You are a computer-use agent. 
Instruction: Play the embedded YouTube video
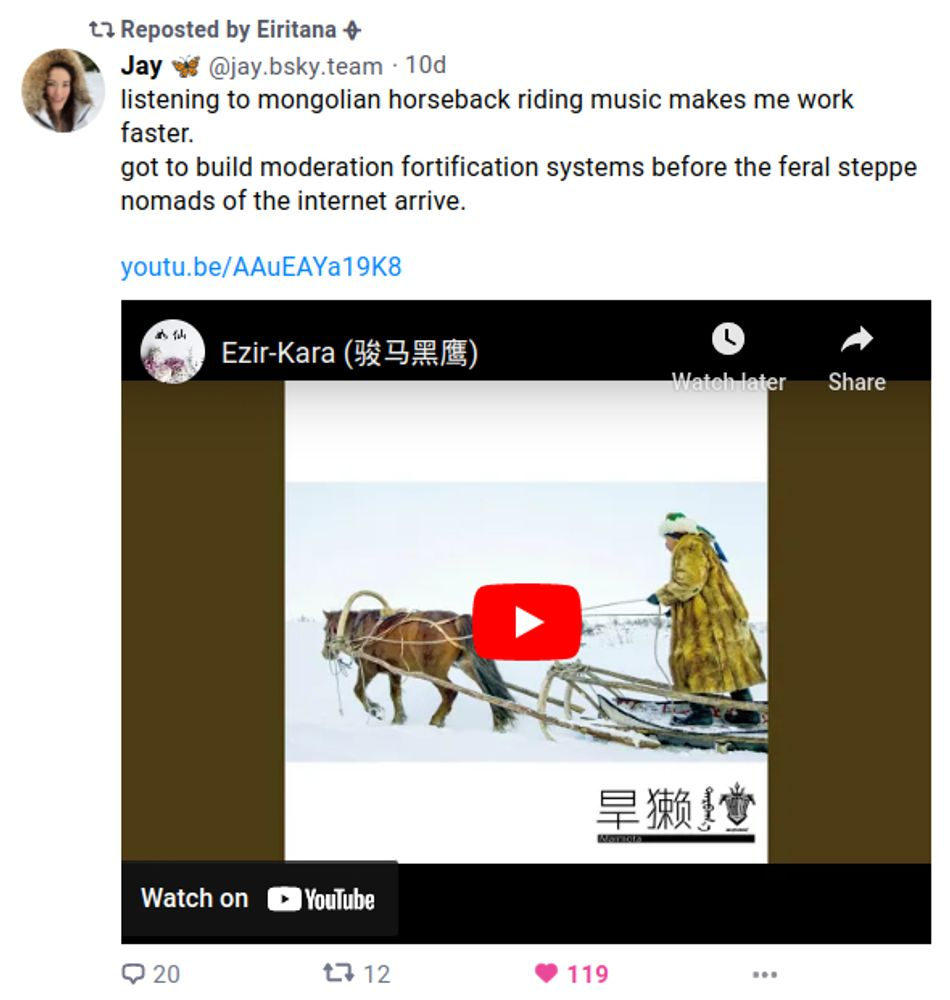527,621
